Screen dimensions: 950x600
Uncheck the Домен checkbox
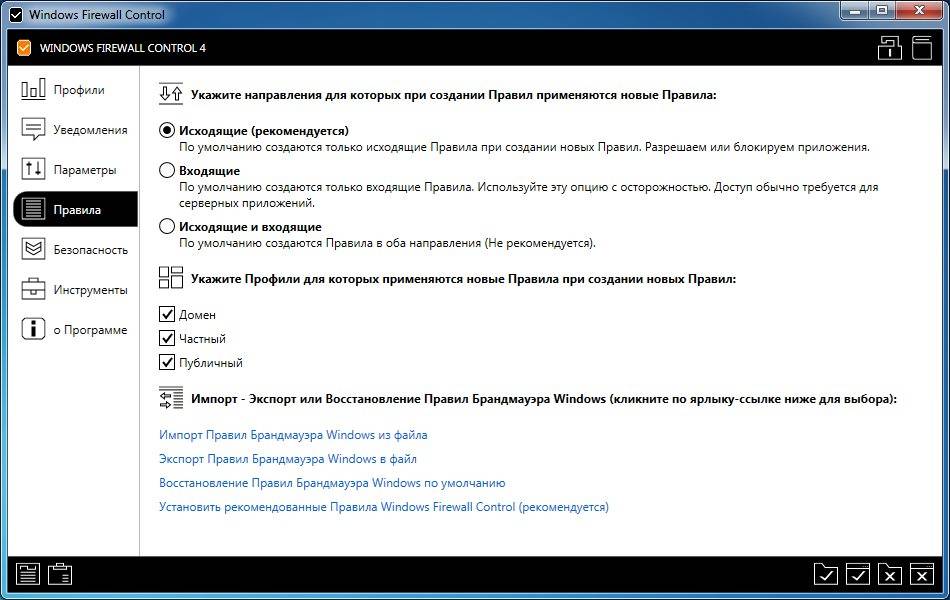167,314
